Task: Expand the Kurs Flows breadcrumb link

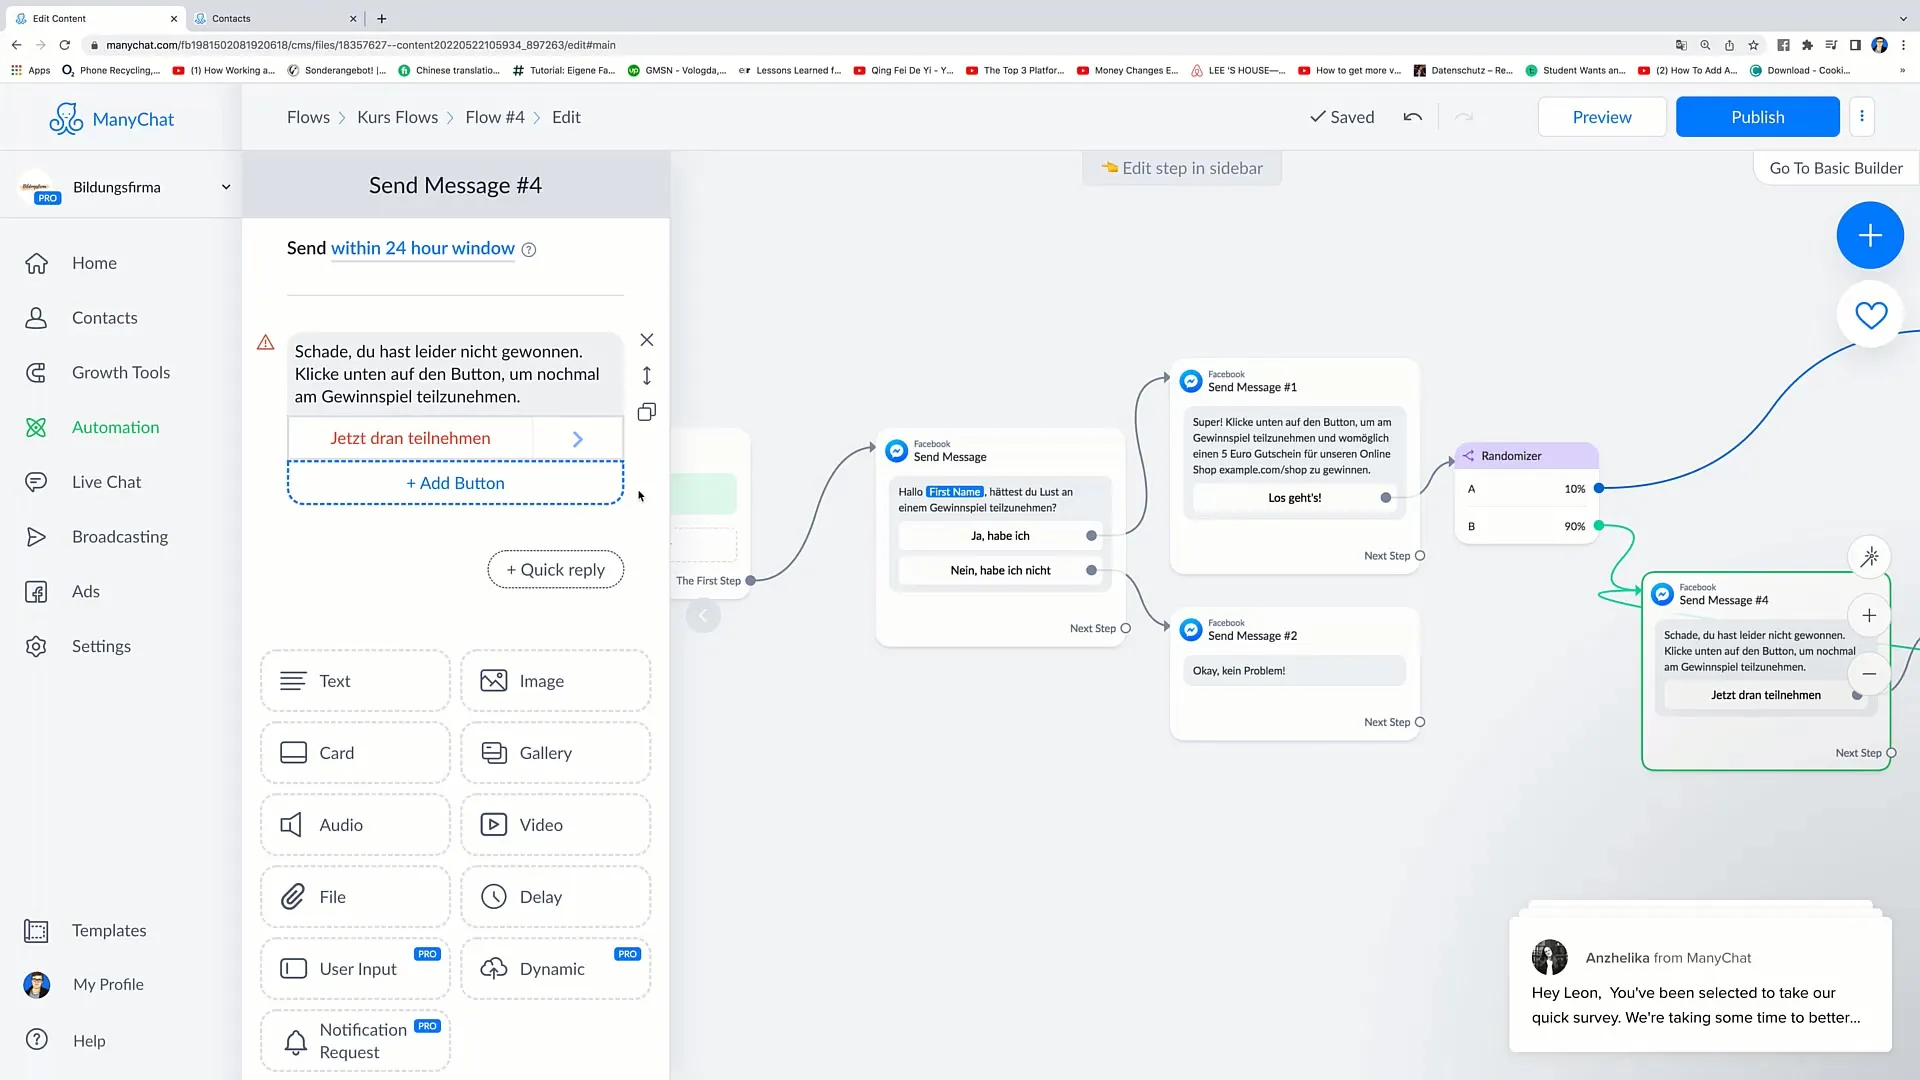Action: [x=396, y=116]
